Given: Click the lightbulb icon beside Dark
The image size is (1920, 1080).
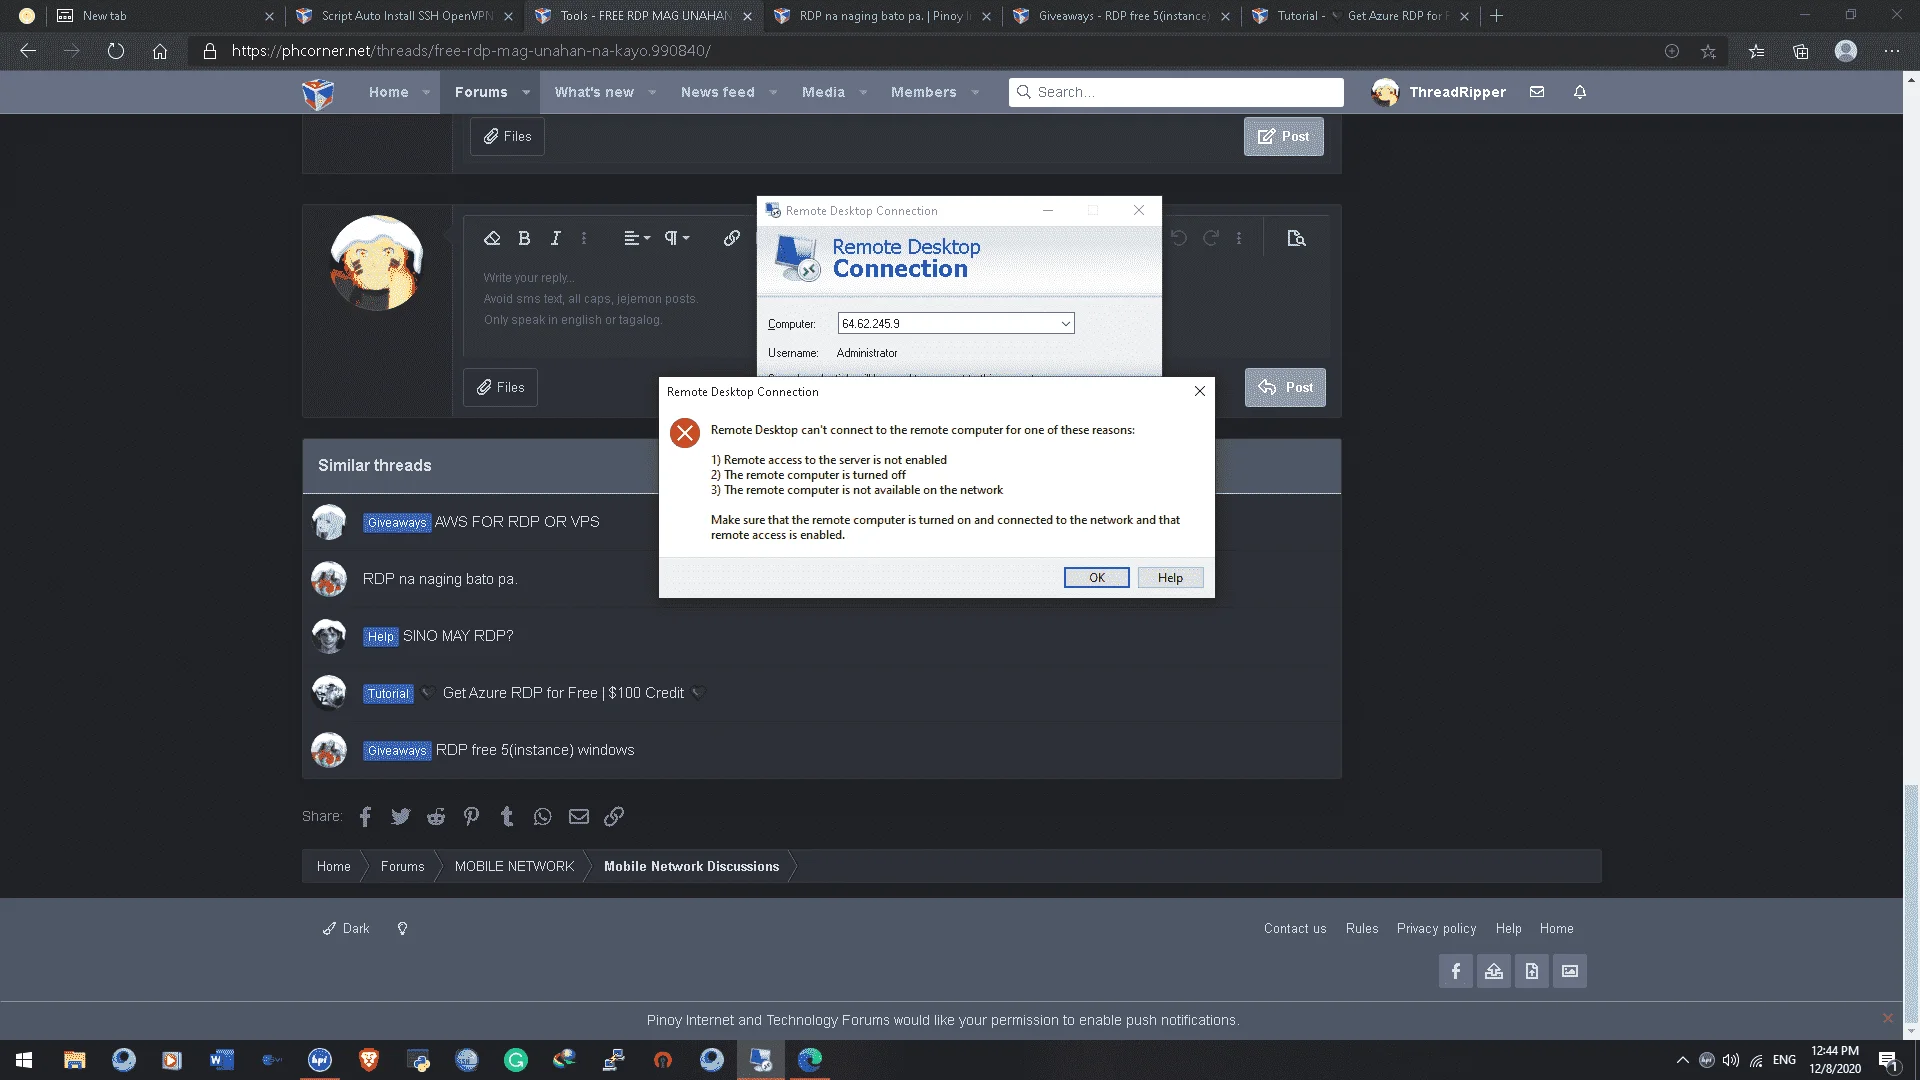Looking at the screenshot, I should click(402, 929).
